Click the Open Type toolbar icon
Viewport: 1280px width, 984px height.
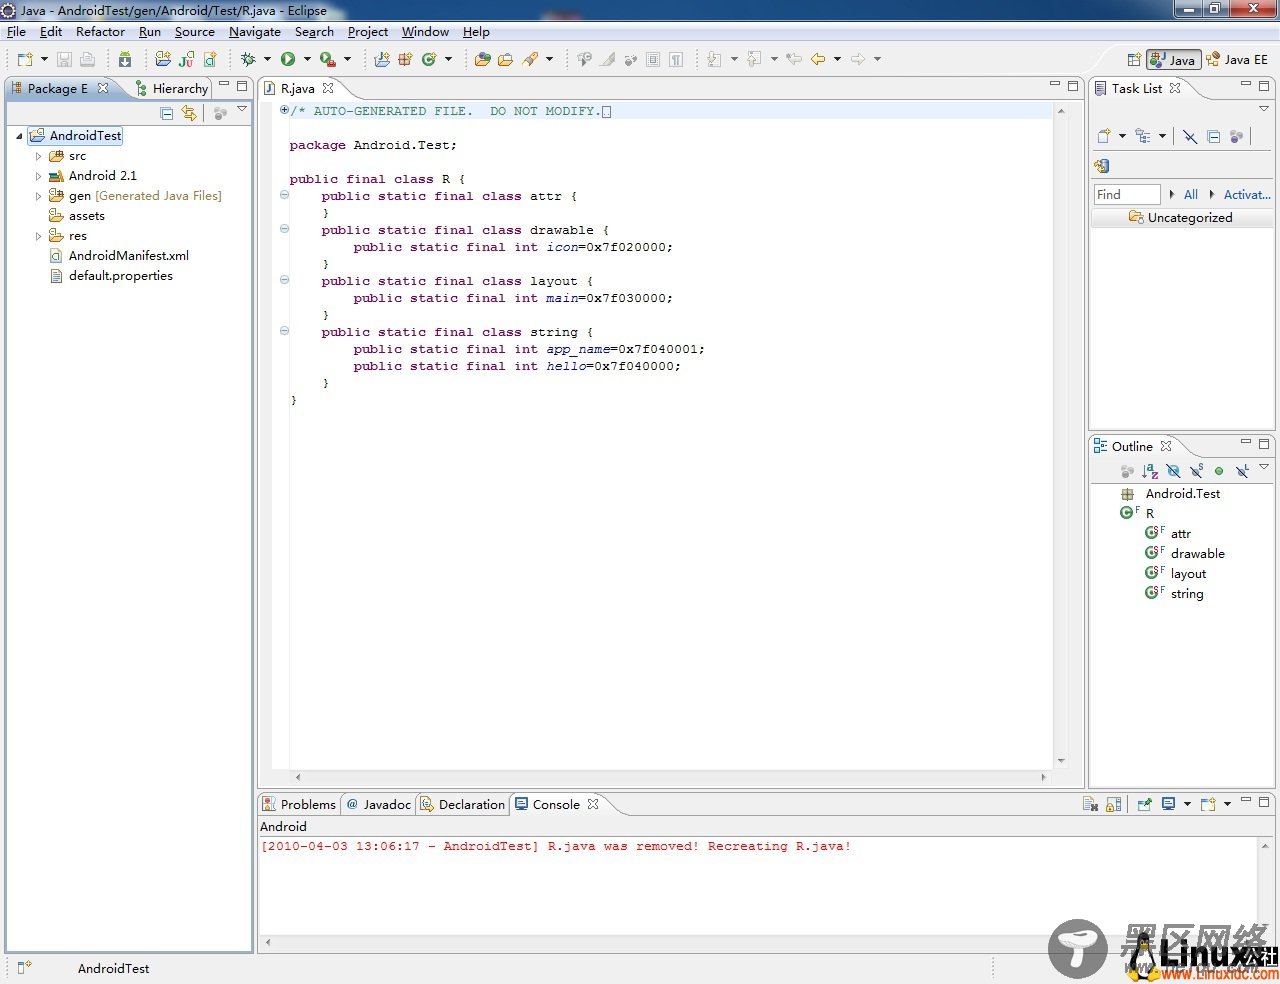(x=483, y=59)
